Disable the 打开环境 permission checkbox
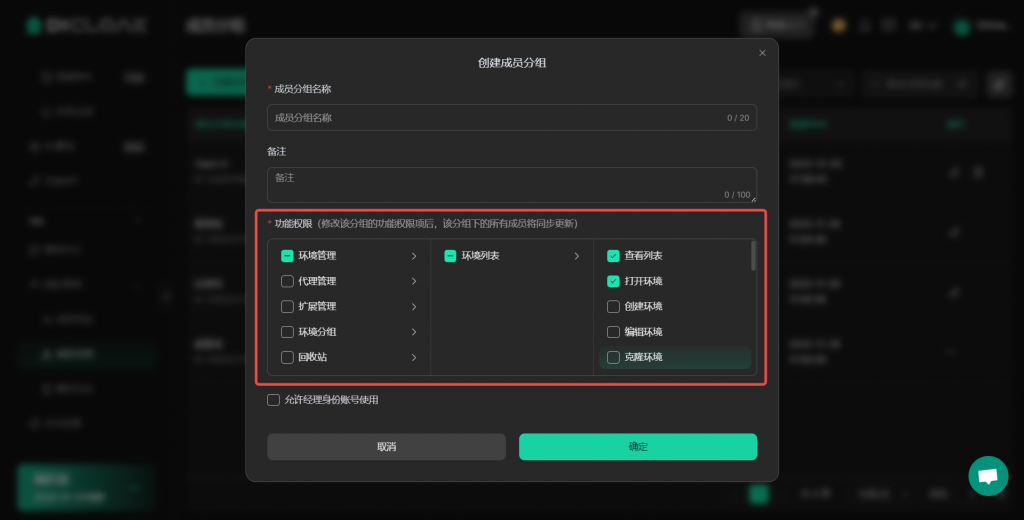This screenshot has width=1024, height=520. (613, 281)
